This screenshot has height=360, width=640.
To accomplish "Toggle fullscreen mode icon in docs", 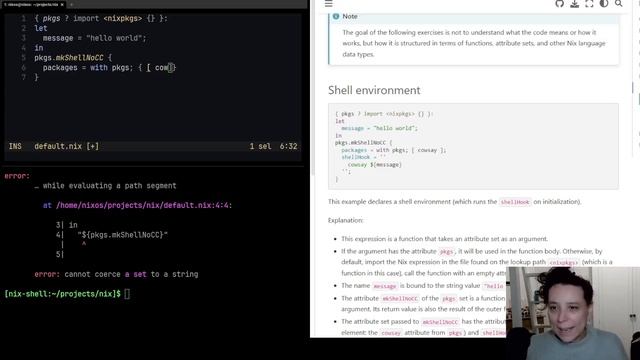I will point(589,4).
